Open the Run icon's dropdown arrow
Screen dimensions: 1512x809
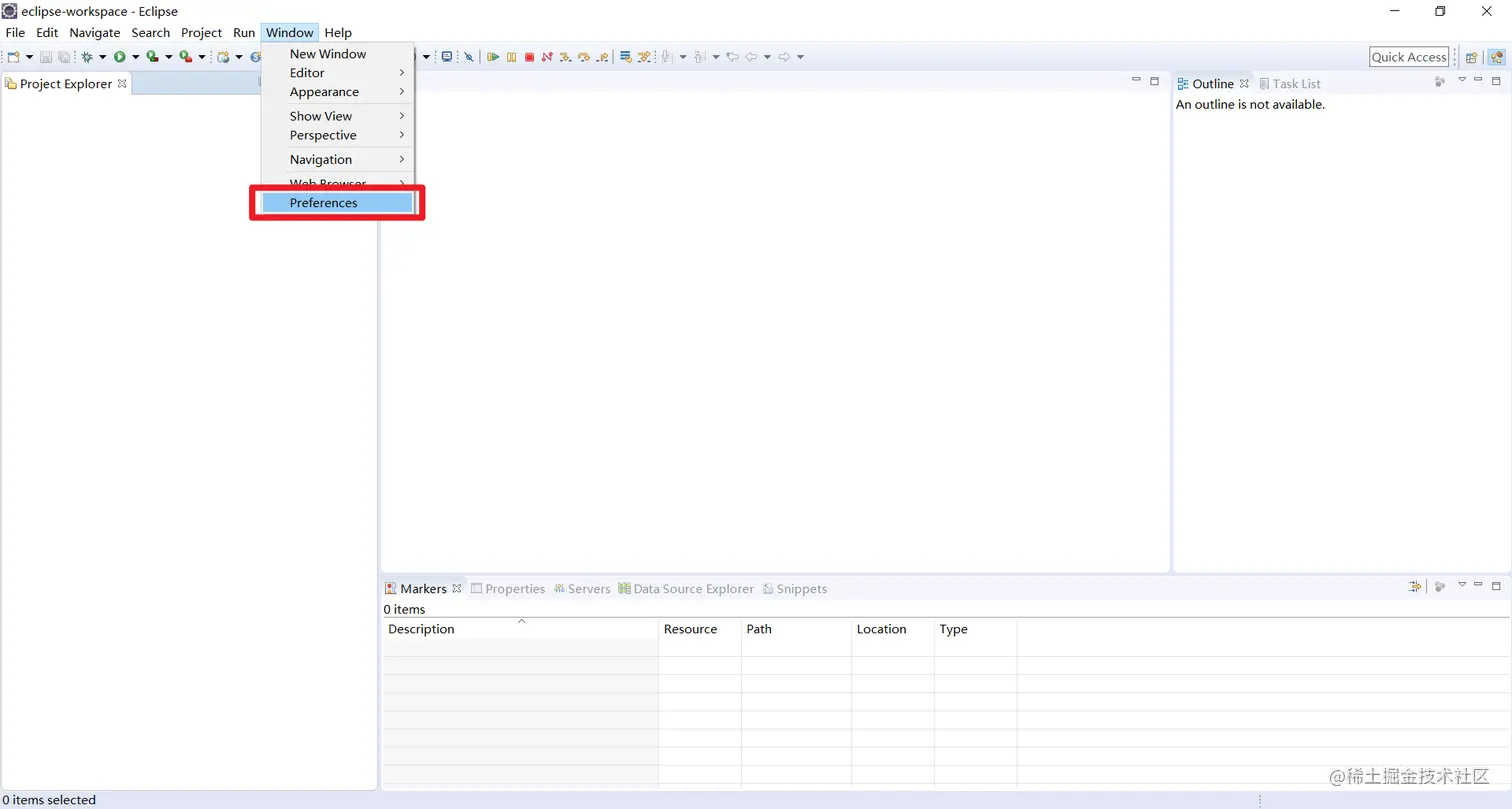(136, 57)
